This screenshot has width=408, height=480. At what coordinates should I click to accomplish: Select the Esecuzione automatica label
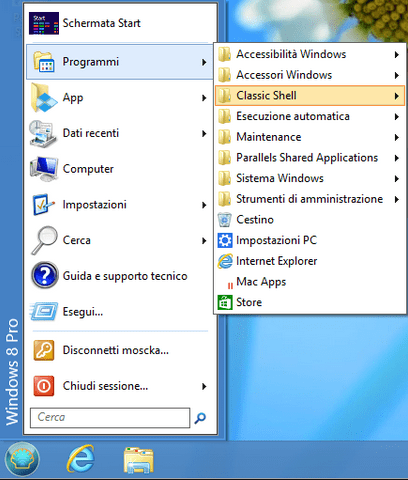pyautogui.click(x=293, y=116)
